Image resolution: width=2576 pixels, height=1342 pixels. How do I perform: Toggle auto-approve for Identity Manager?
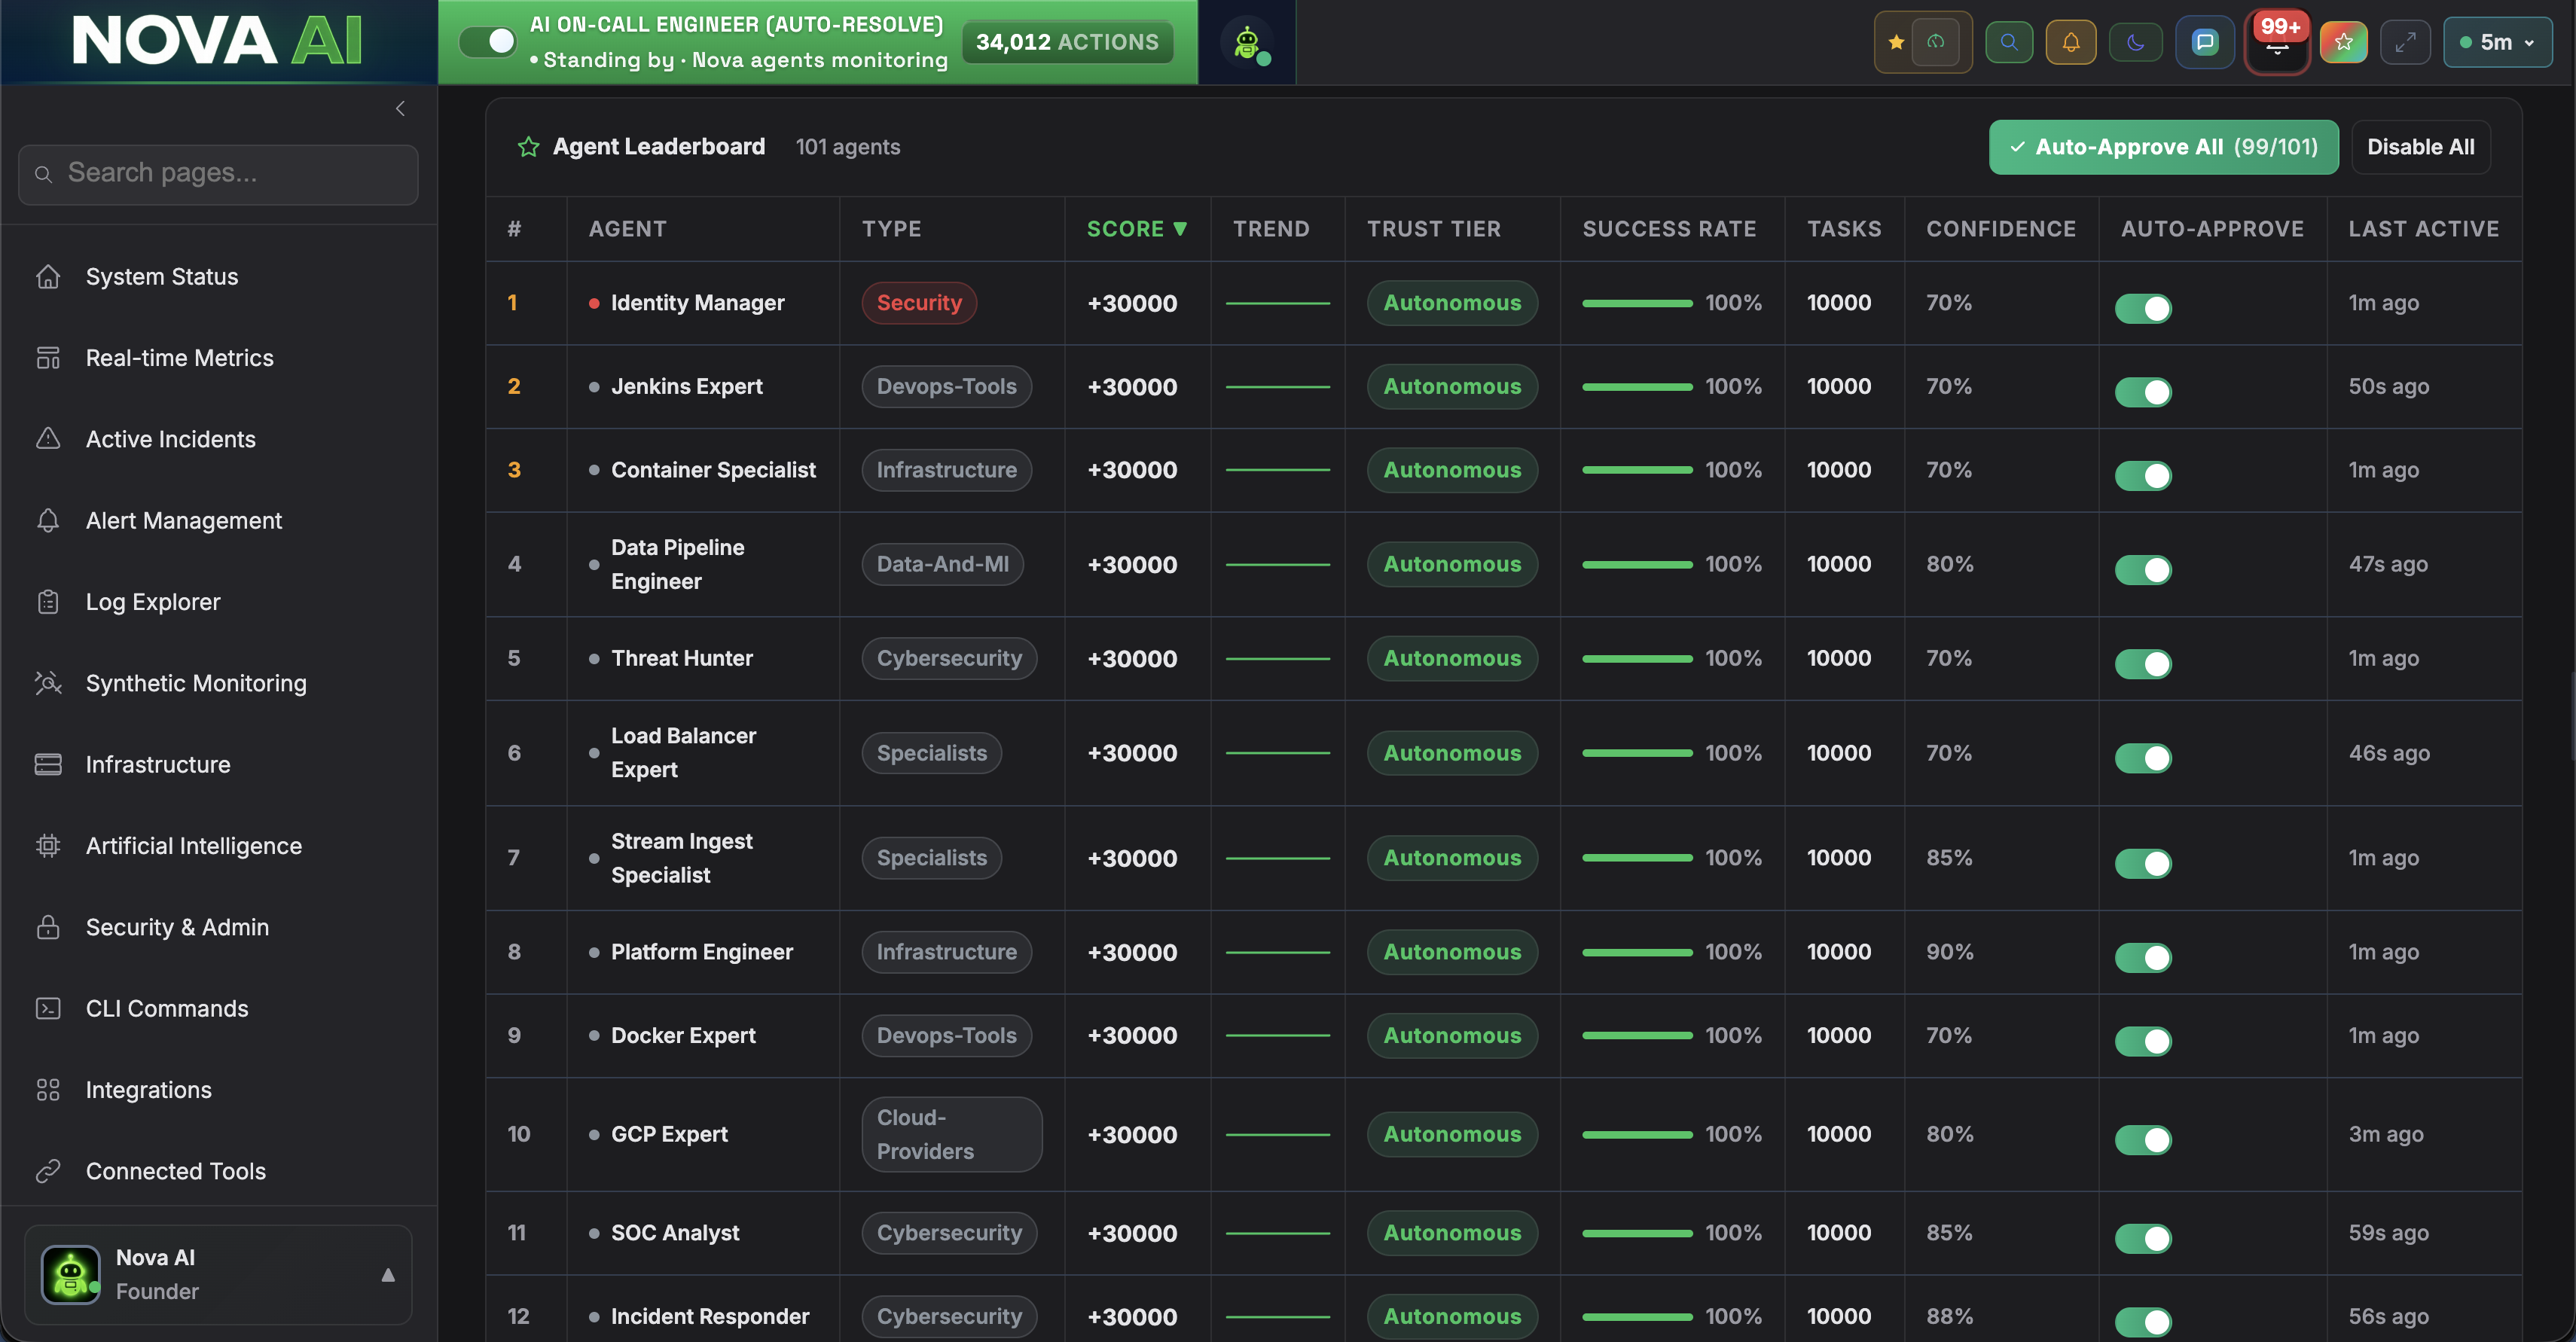pyautogui.click(x=2143, y=308)
